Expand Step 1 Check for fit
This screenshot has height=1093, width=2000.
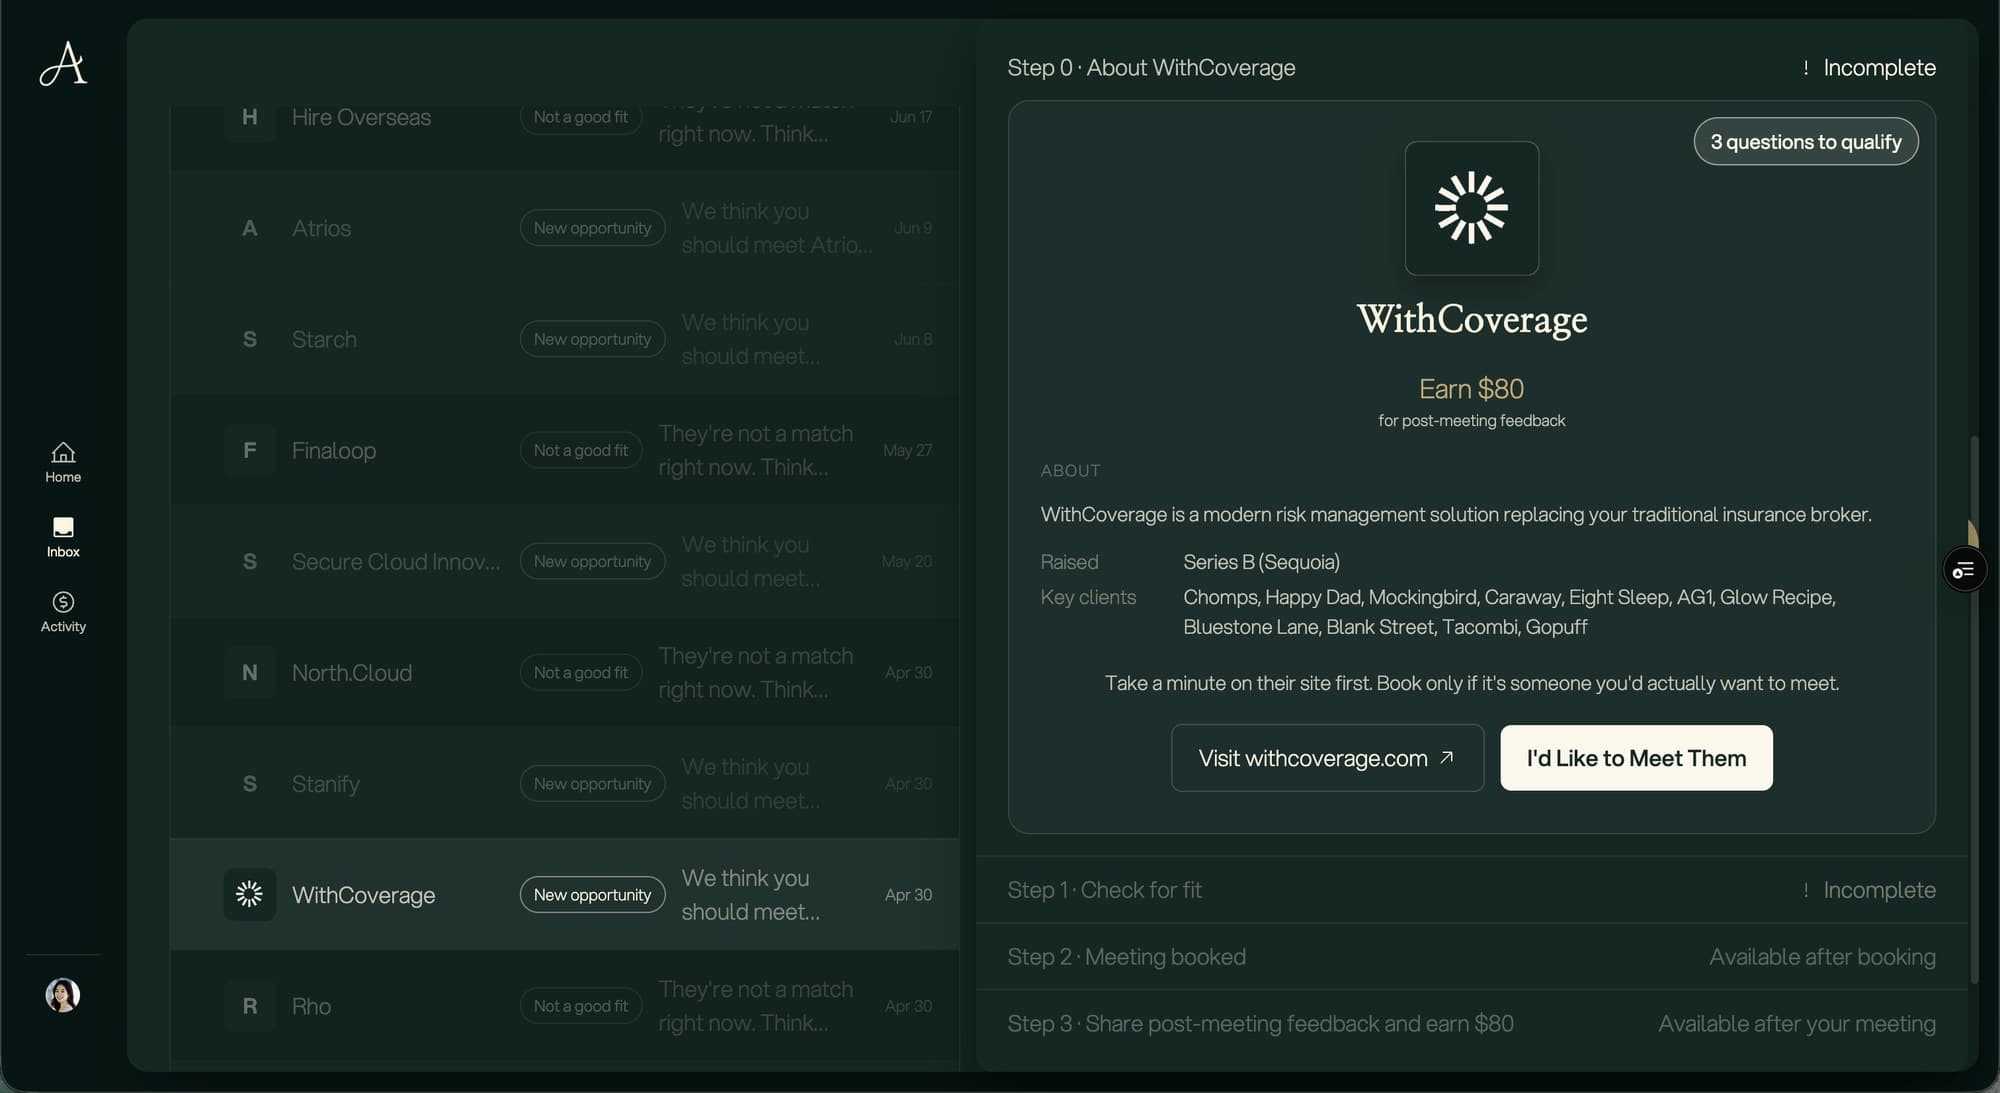click(x=1471, y=889)
